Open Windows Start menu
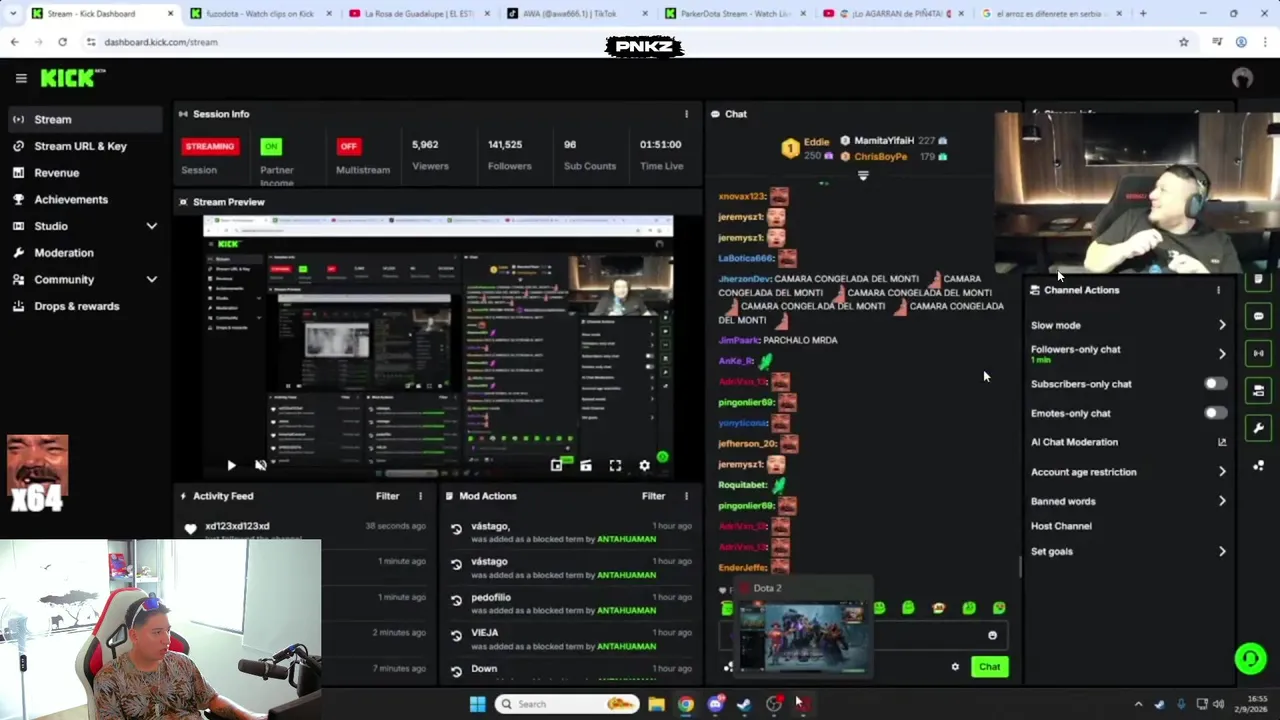 click(477, 704)
